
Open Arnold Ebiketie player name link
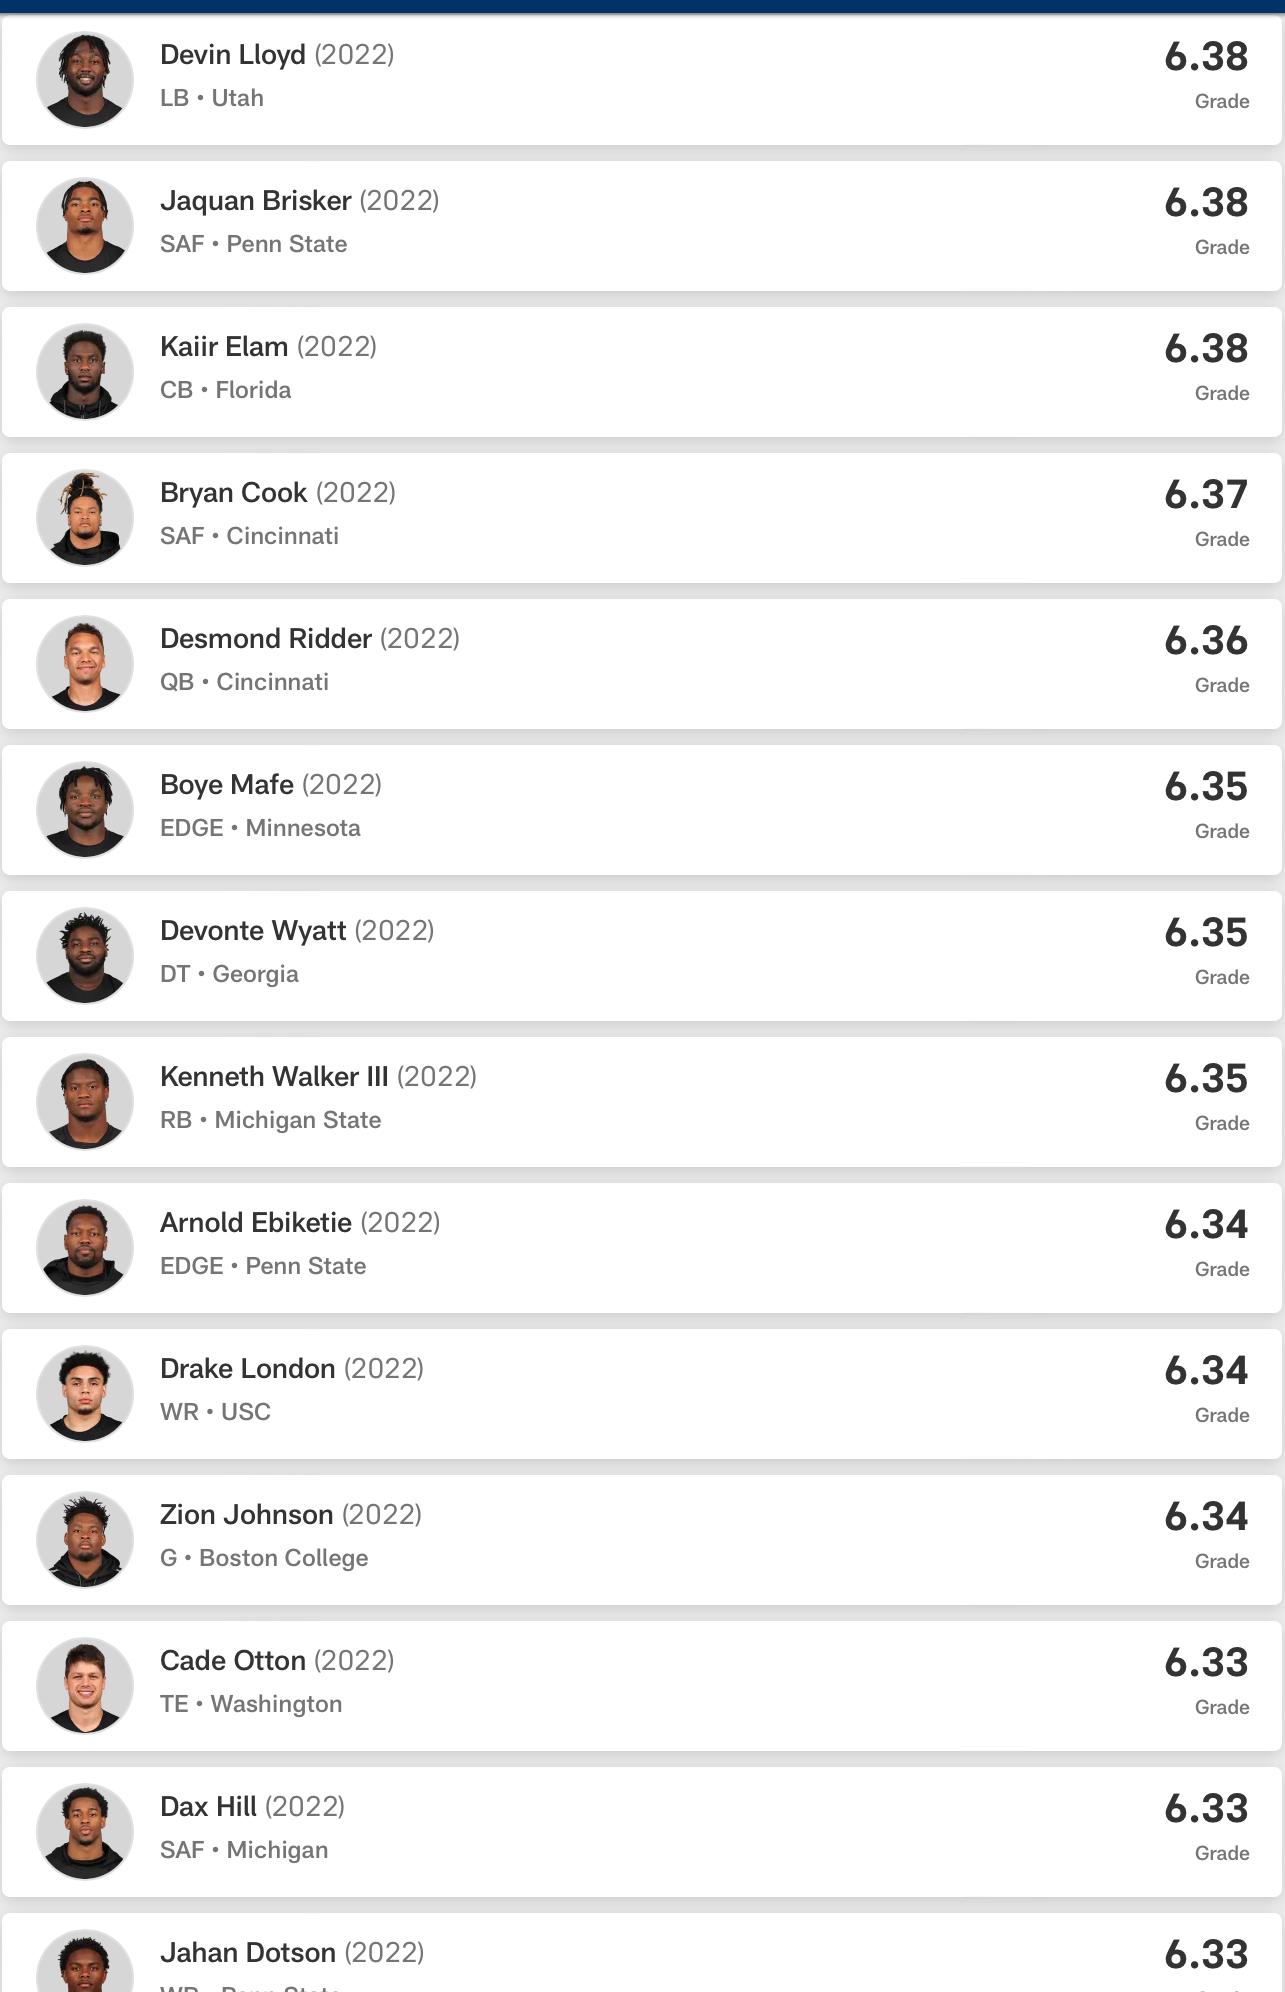pyautogui.click(x=256, y=1223)
